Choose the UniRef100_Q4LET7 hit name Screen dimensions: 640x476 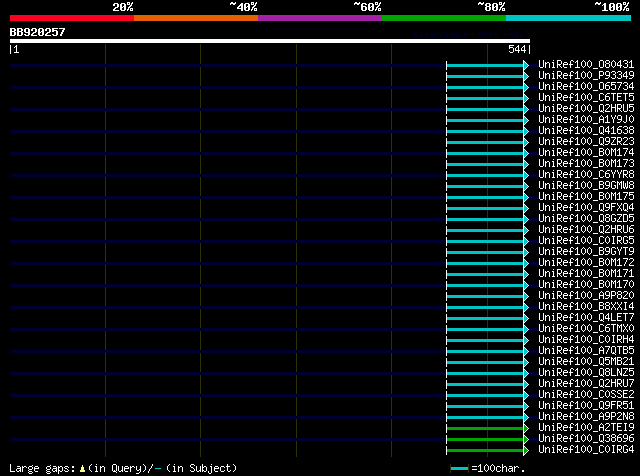point(586,318)
